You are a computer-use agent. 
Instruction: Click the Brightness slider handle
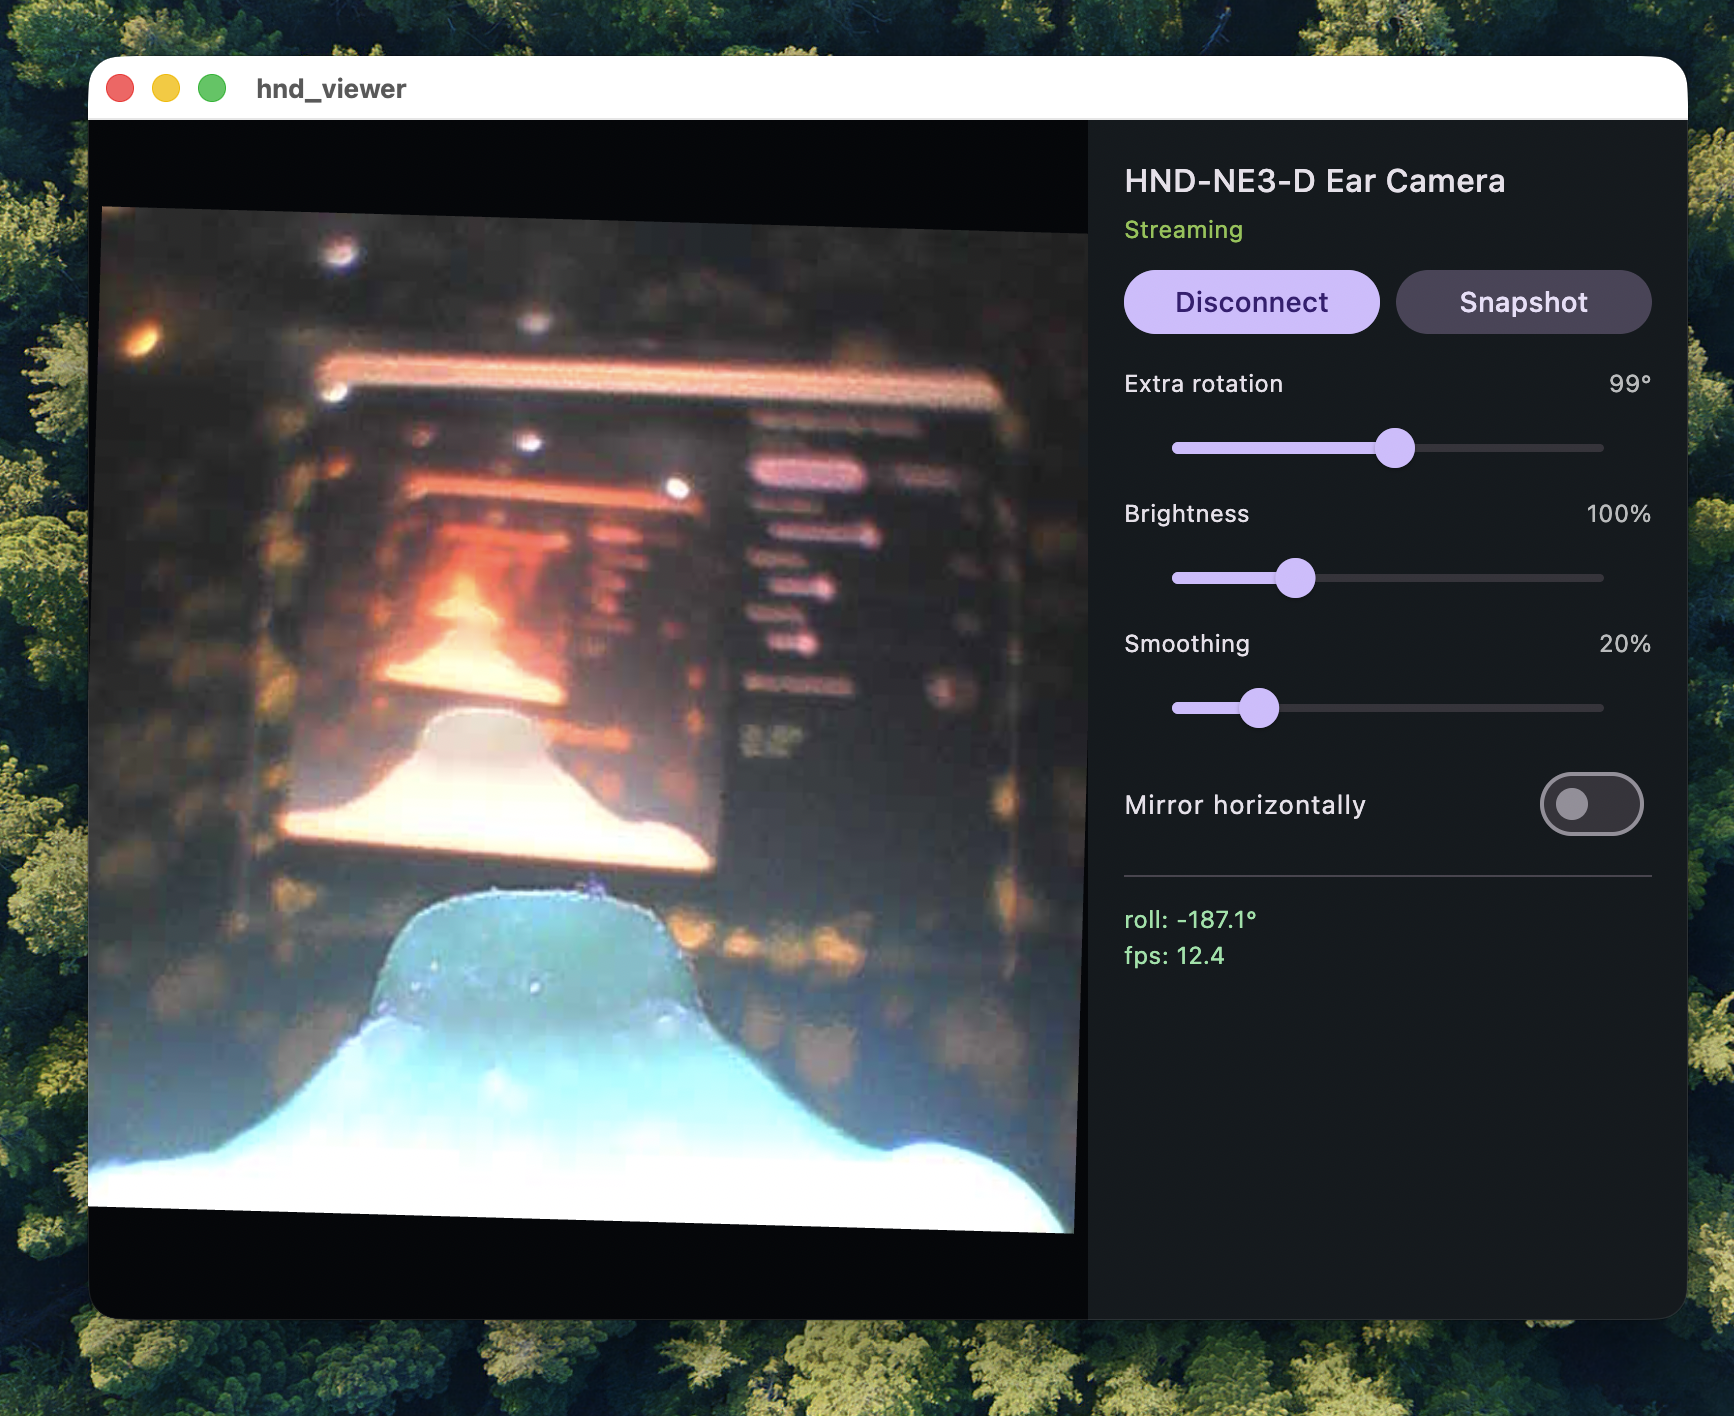click(x=1295, y=578)
